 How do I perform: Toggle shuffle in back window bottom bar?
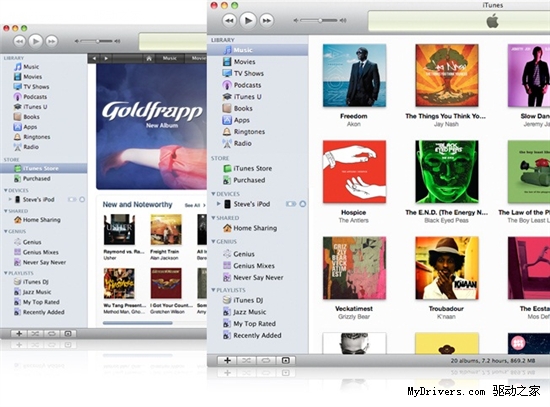35,334
